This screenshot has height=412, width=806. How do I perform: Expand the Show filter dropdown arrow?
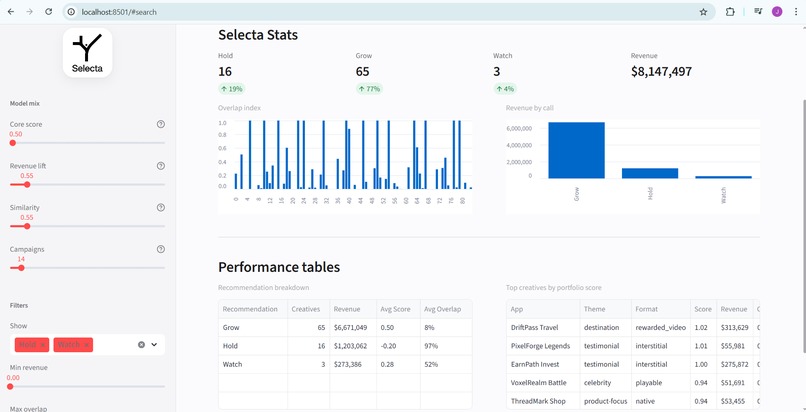point(154,345)
